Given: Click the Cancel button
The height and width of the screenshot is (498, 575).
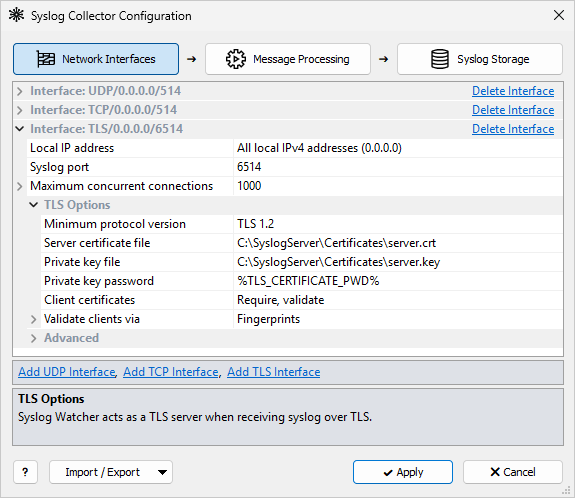Looking at the screenshot, I should (513, 472).
